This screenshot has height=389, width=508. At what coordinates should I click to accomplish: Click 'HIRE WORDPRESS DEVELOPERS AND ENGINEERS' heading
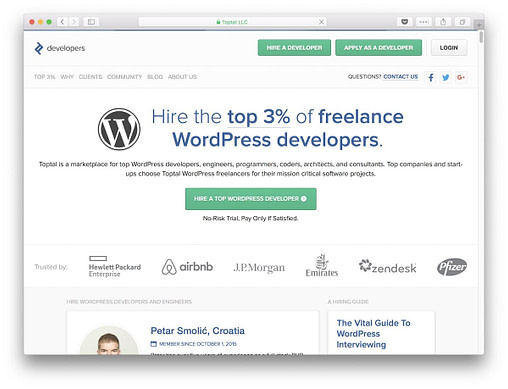pos(129,302)
